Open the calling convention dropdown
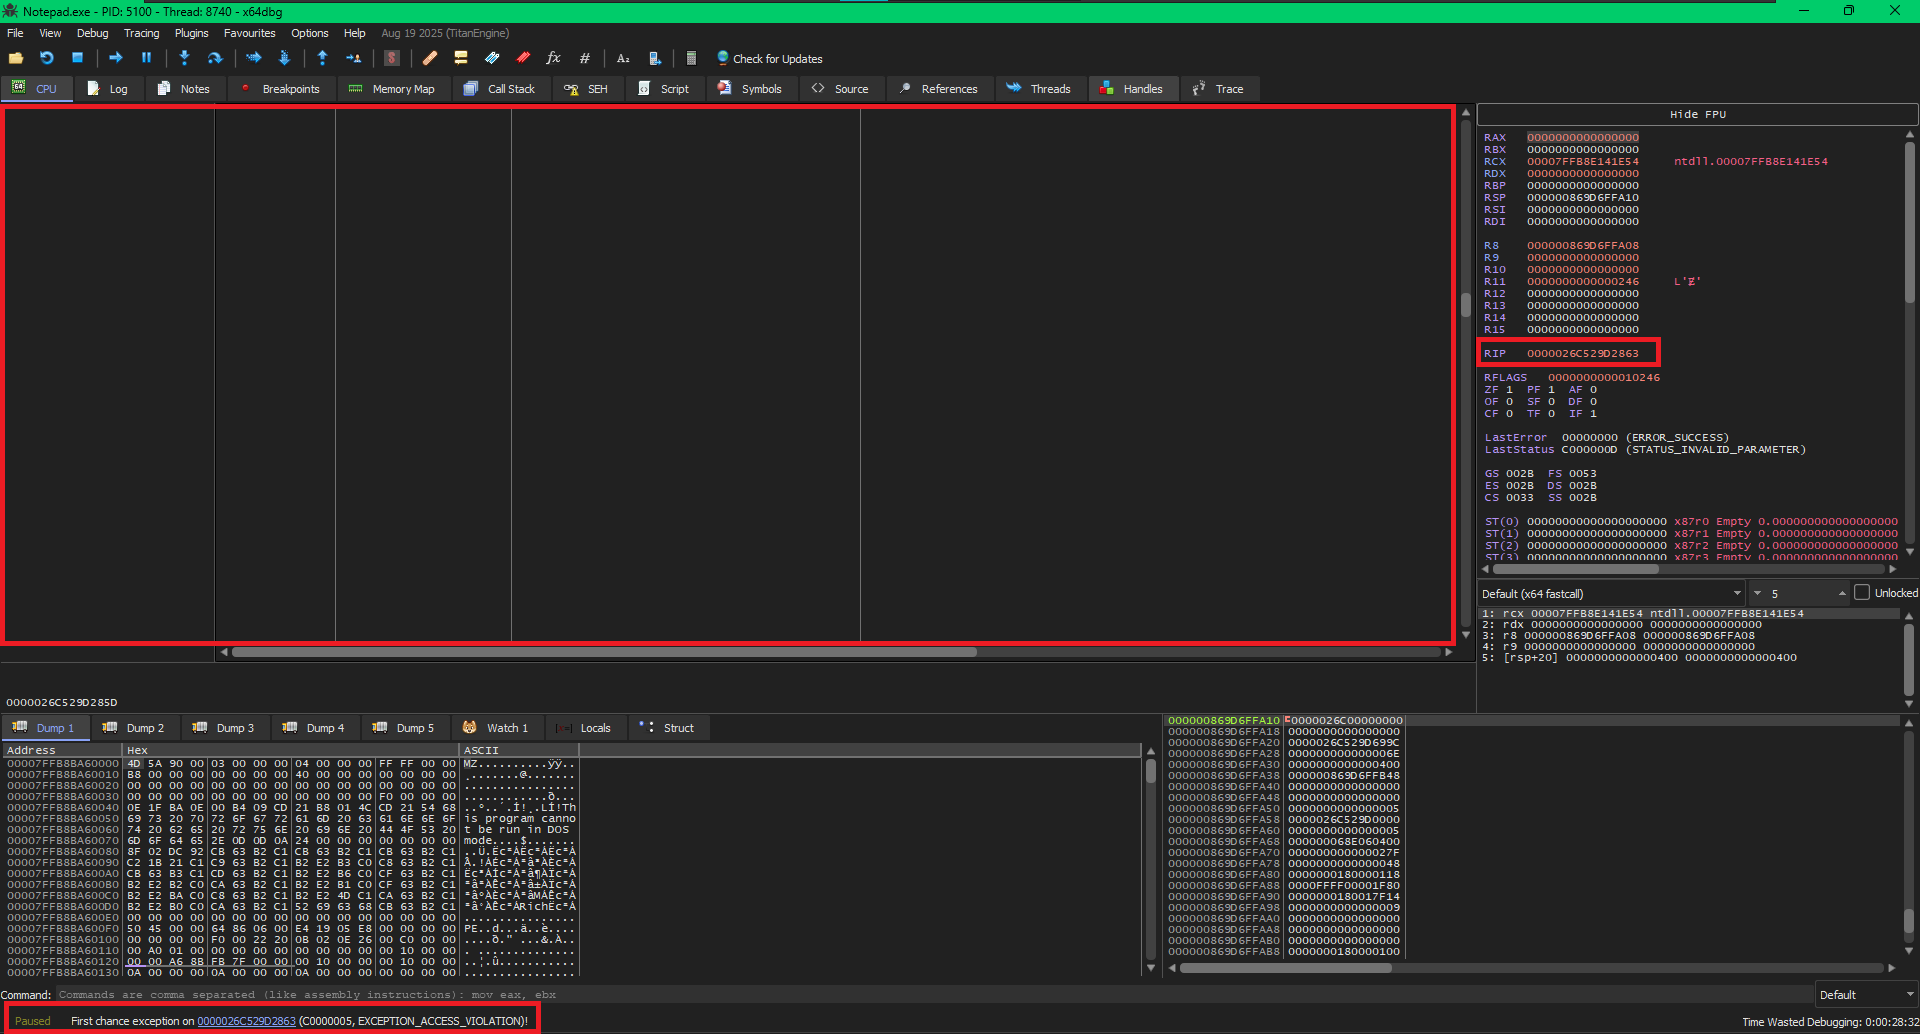This screenshot has height=1034, width=1920. [x=1612, y=593]
